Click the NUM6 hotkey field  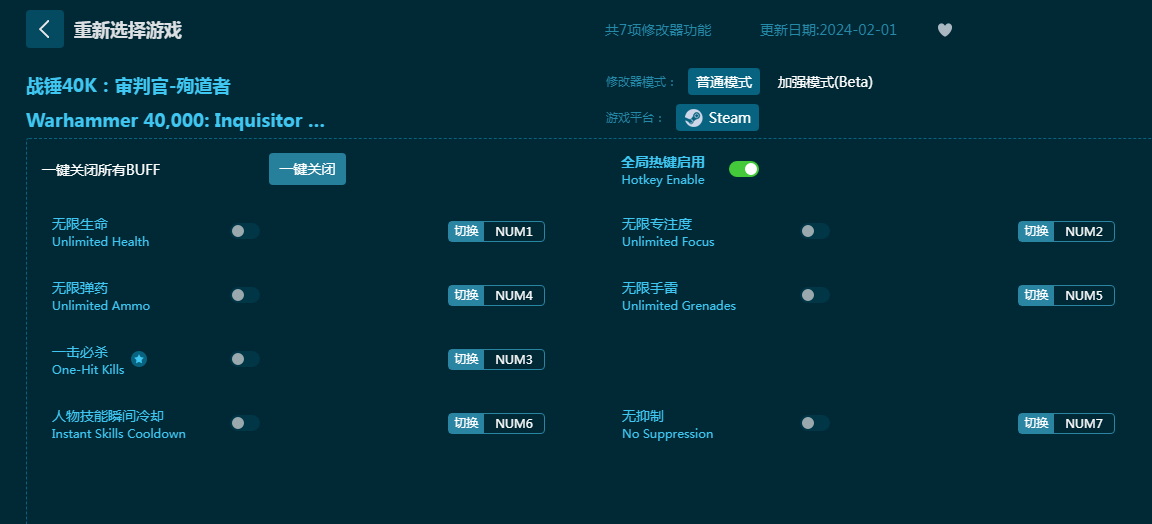[x=514, y=423]
